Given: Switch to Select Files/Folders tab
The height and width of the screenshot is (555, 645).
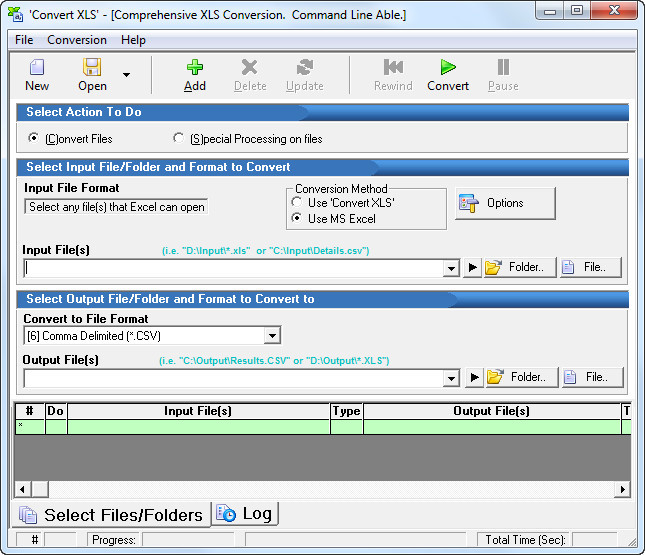Looking at the screenshot, I should click(111, 515).
